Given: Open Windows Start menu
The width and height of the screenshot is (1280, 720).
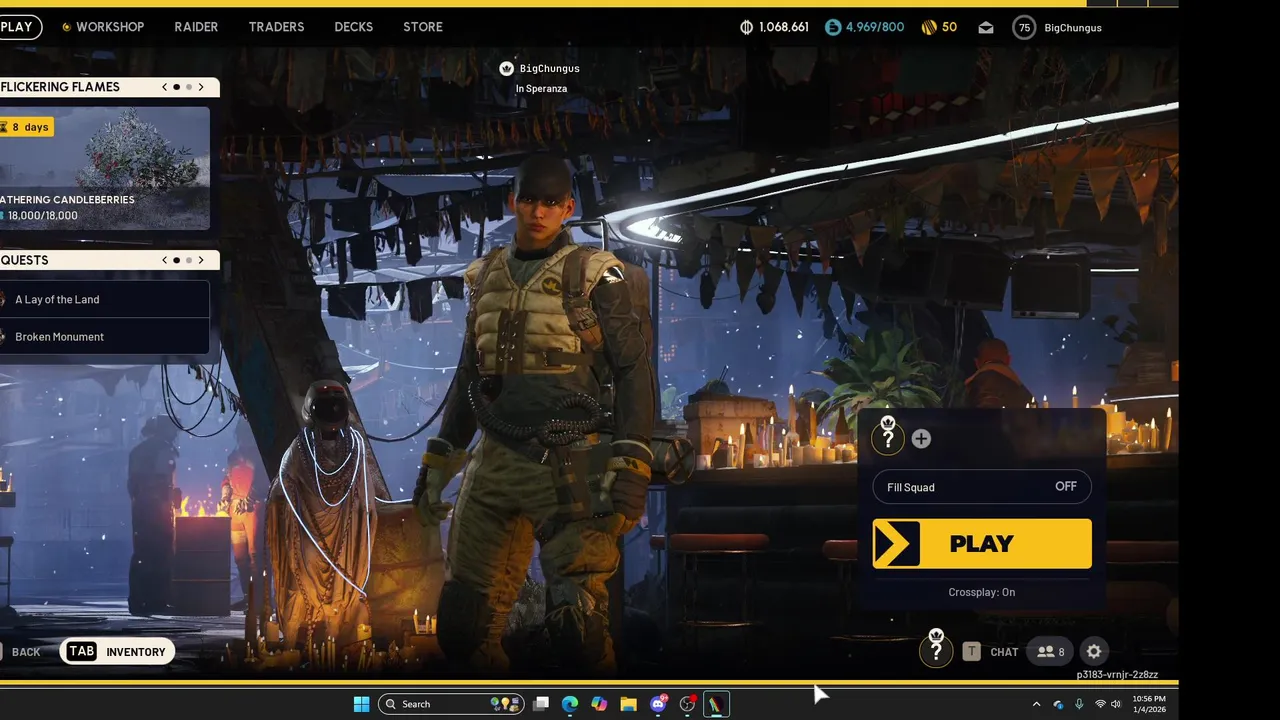Looking at the screenshot, I should tap(361, 704).
